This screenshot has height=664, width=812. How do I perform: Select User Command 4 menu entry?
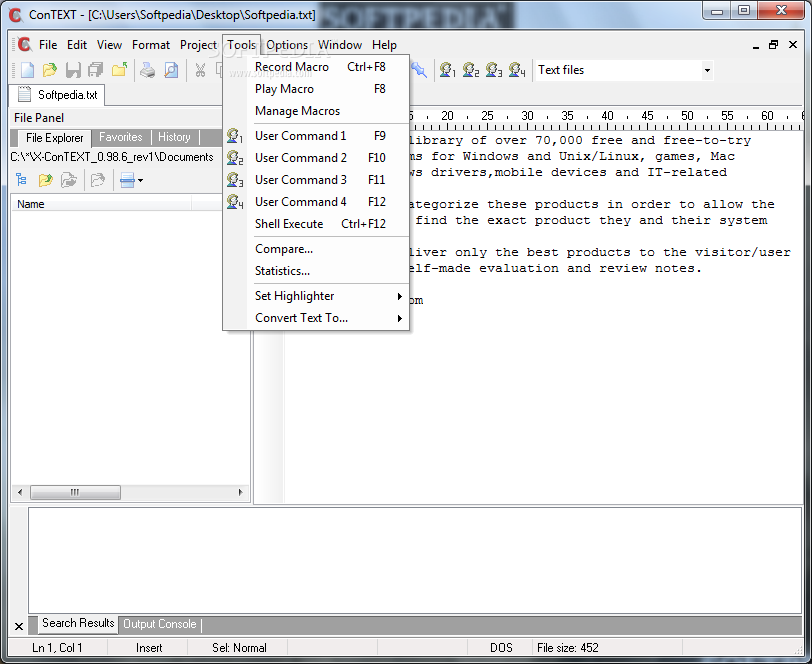(316, 201)
